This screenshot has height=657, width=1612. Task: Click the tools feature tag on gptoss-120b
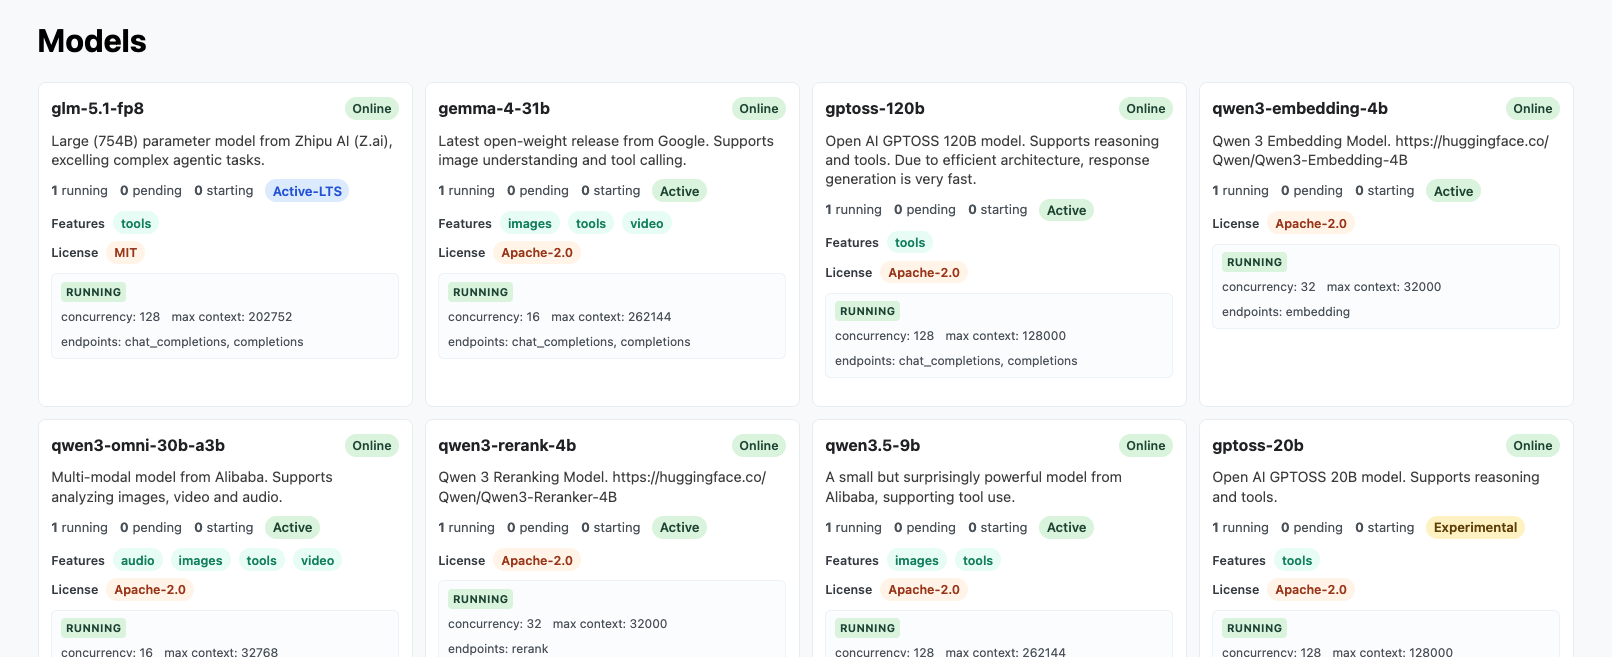910,242
